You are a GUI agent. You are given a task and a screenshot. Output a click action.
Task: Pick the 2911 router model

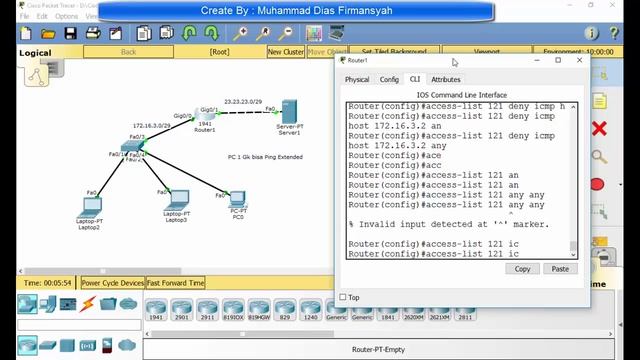pos(207,310)
